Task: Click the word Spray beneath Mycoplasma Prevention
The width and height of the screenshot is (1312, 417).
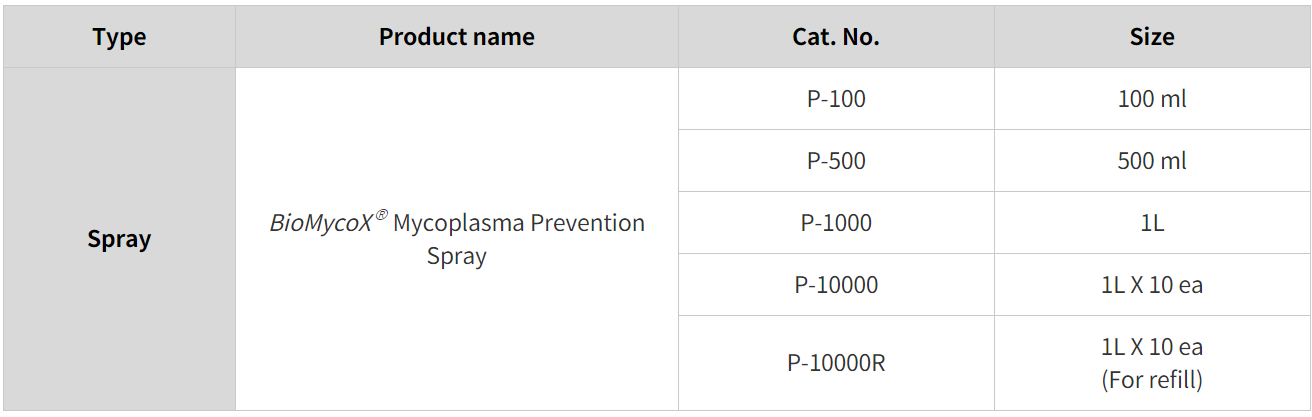Action: 456,256
